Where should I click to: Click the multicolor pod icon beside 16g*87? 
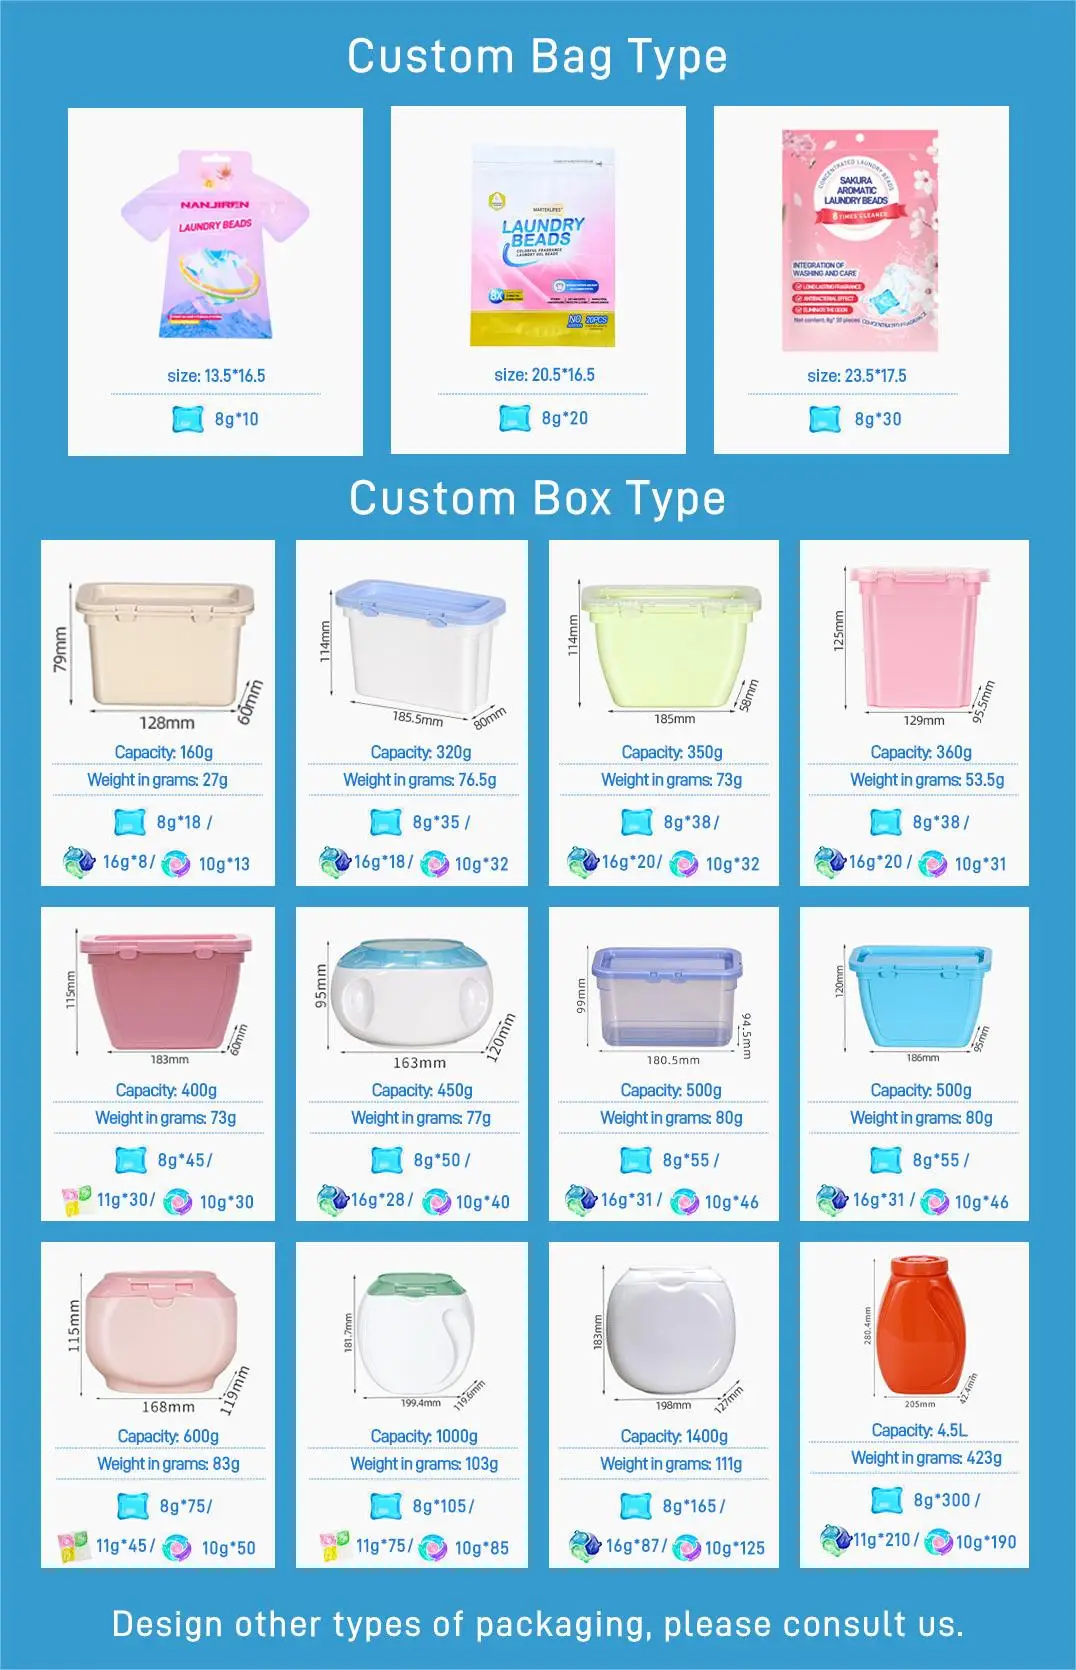(x=584, y=1546)
